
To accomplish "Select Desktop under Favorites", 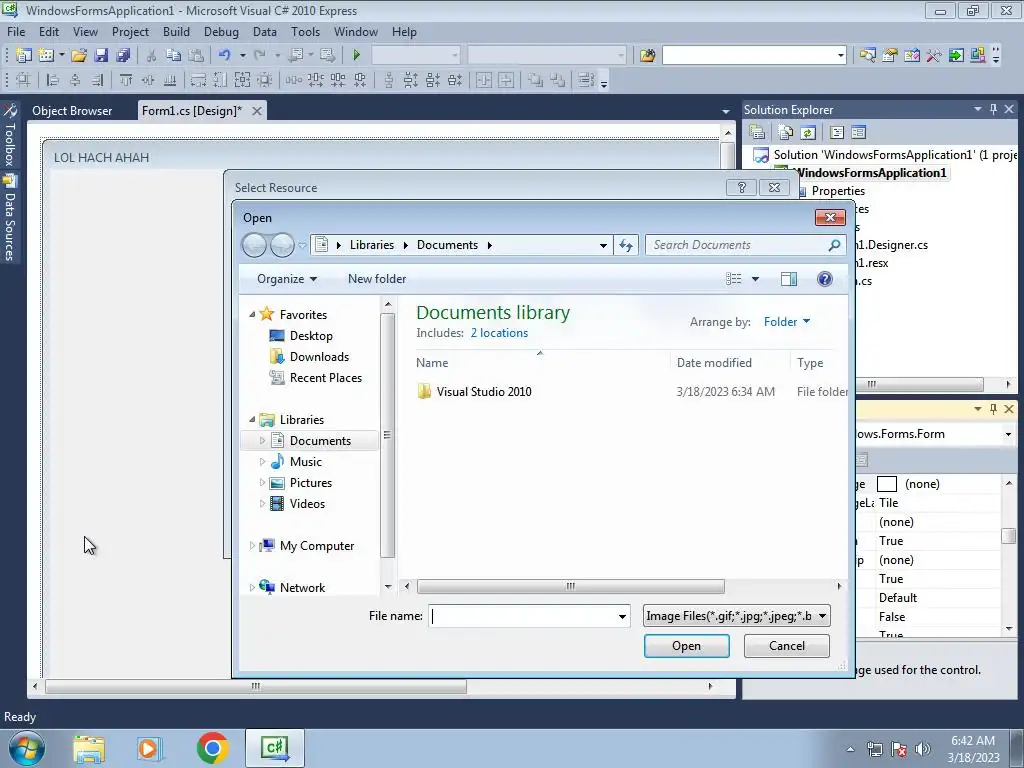I will [x=311, y=336].
